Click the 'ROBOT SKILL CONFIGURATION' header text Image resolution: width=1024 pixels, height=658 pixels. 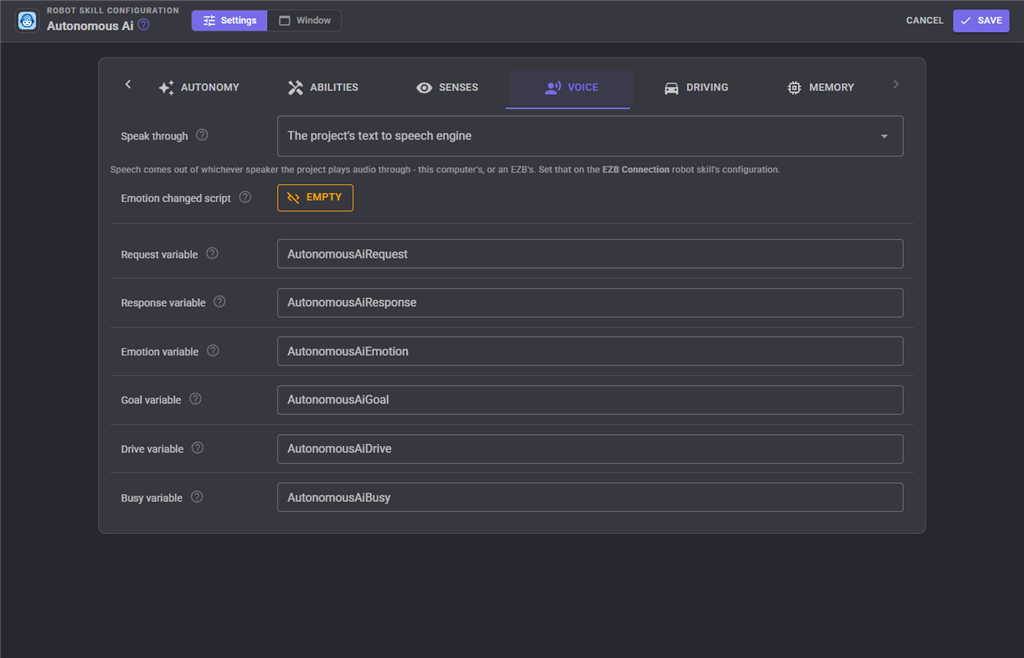pyautogui.click(x=113, y=10)
